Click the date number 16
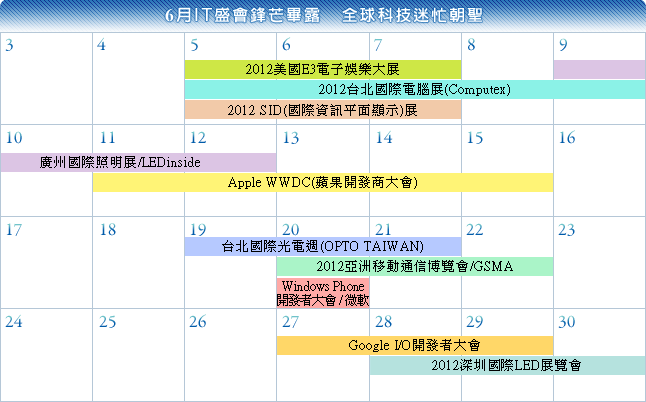This screenshot has height=402, width=646. pyautogui.click(x=567, y=137)
